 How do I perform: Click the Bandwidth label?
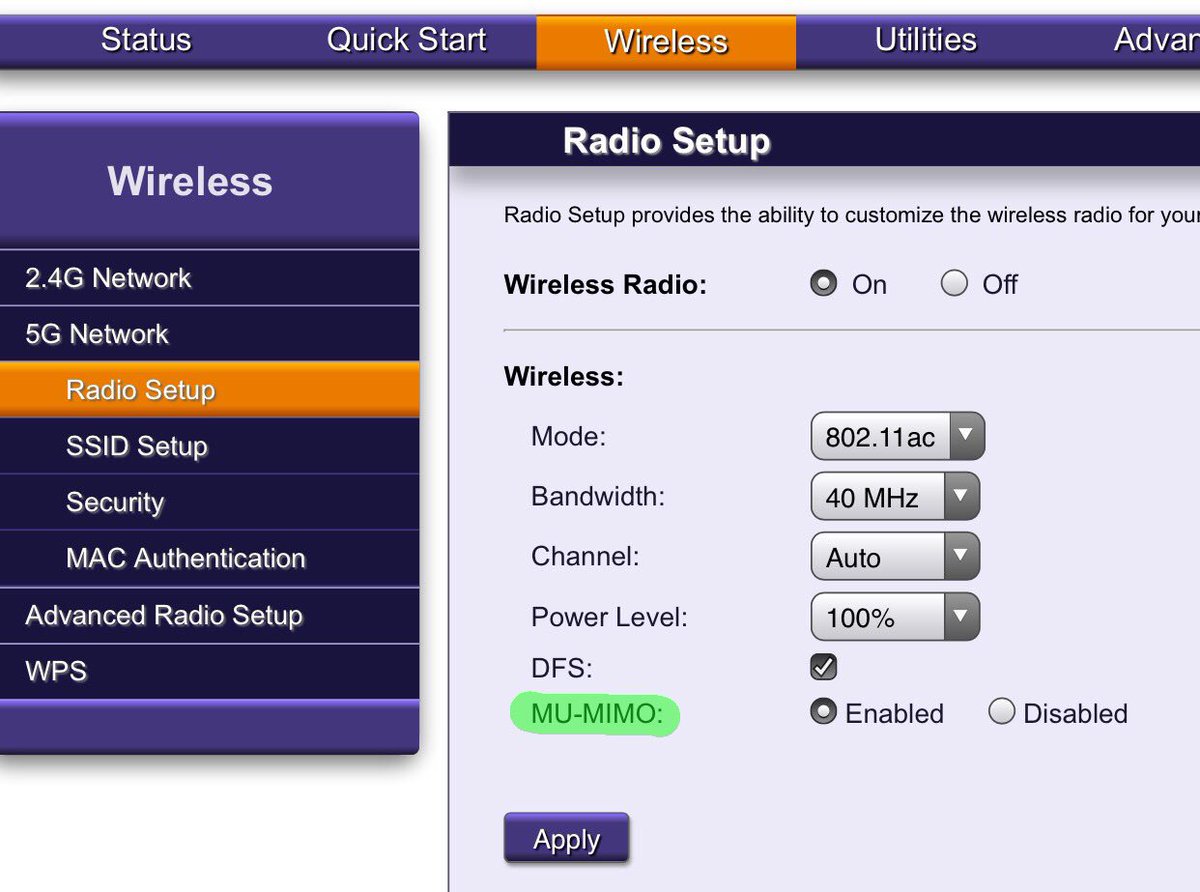click(x=598, y=496)
